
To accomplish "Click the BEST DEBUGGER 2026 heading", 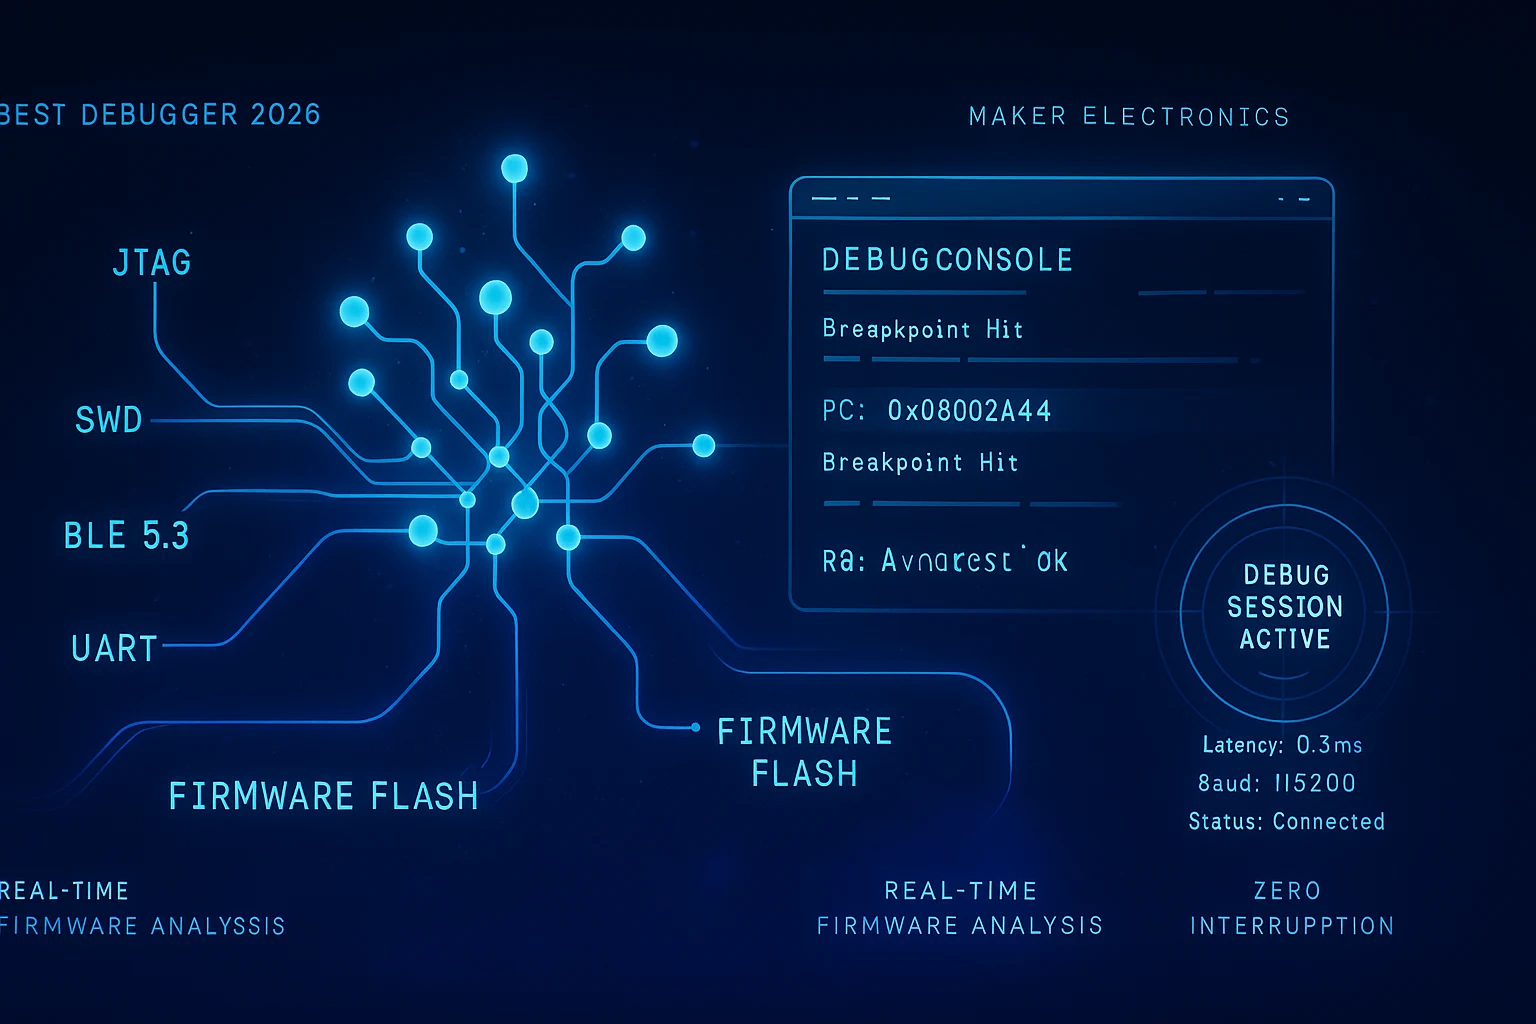I will 160,115.
